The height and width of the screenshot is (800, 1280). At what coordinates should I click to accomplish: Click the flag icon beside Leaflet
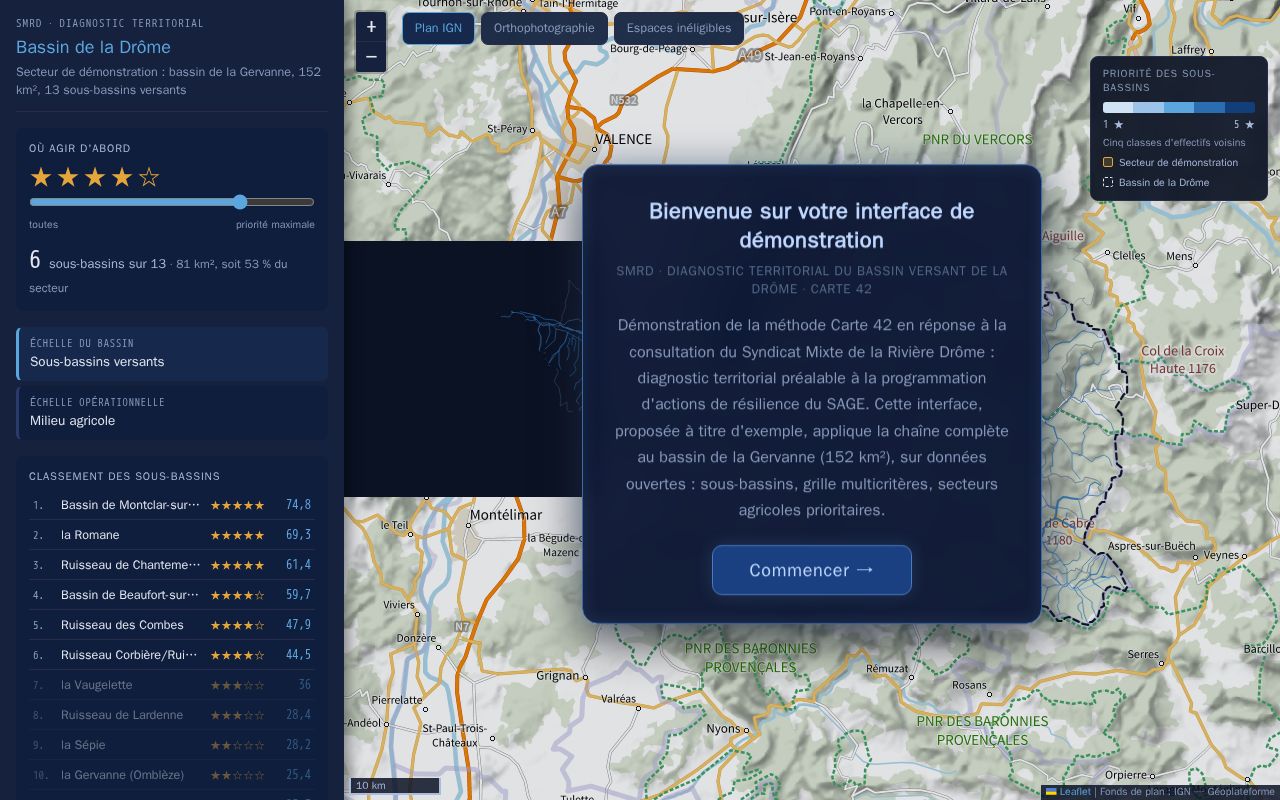1051,792
